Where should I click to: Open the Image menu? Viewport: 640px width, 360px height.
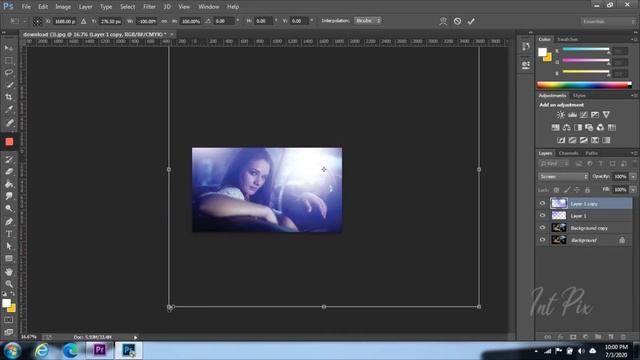coord(63,7)
